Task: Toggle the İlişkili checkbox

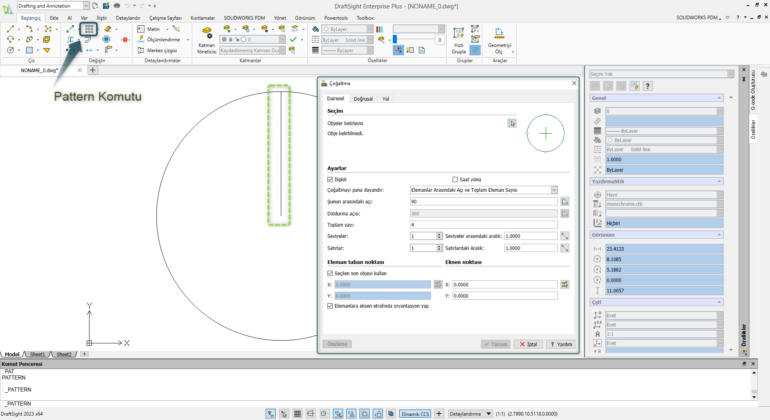Action: [330, 179]
